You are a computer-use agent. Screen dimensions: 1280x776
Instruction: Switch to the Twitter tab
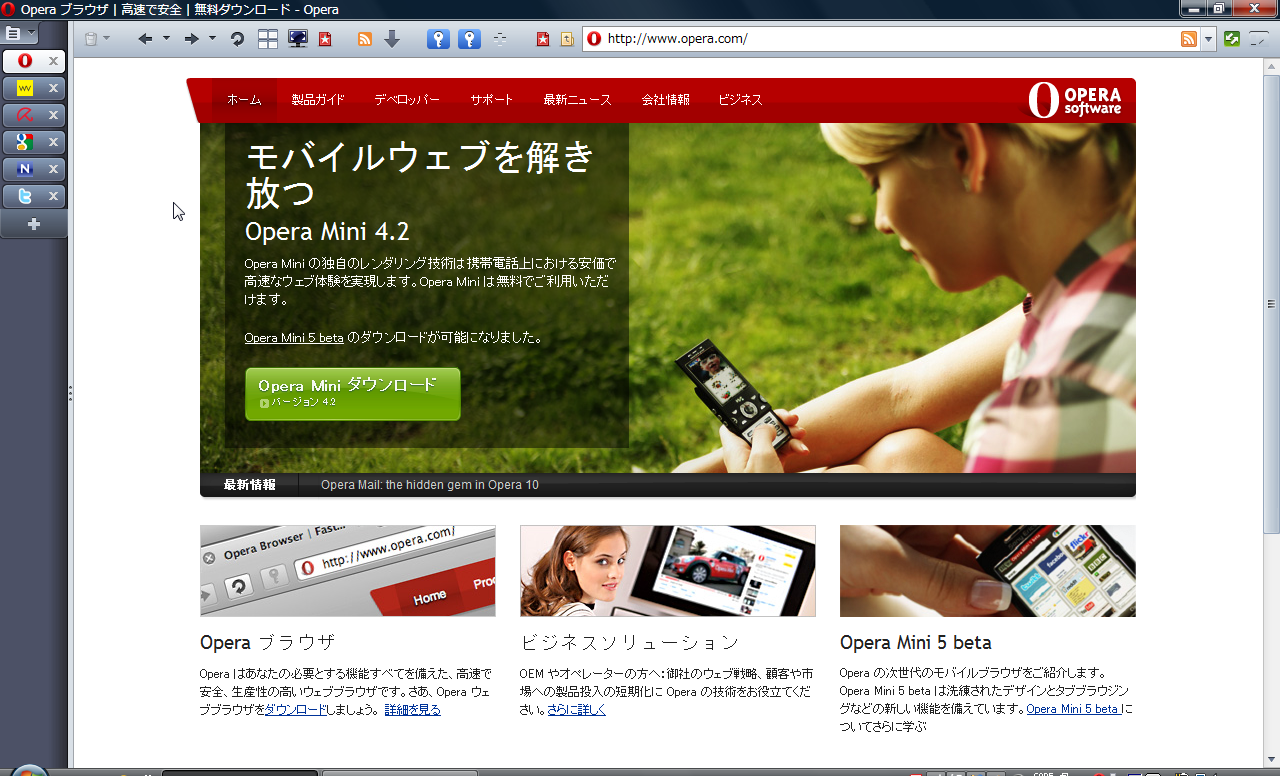pyautogui.click(x=25, y=196)
